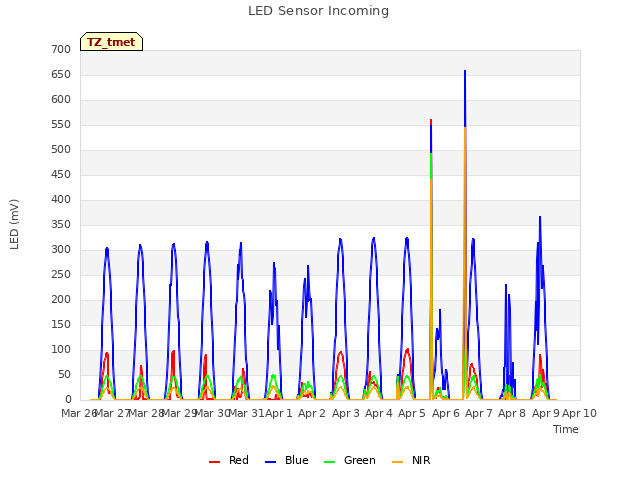Click the Apr 2 x-axis date label
This screenshot has height=480, width=640.
312,413
